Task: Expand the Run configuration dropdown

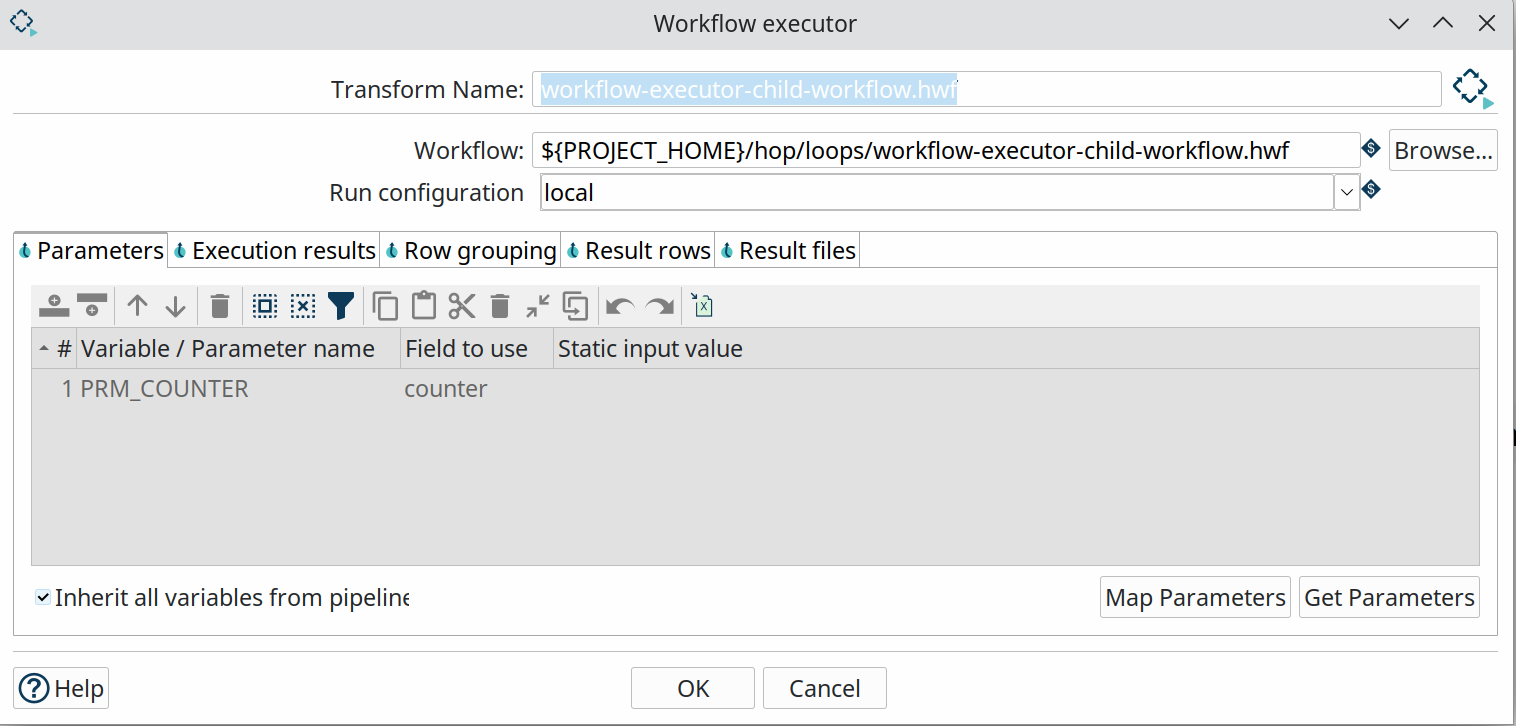Action: 1346,192
